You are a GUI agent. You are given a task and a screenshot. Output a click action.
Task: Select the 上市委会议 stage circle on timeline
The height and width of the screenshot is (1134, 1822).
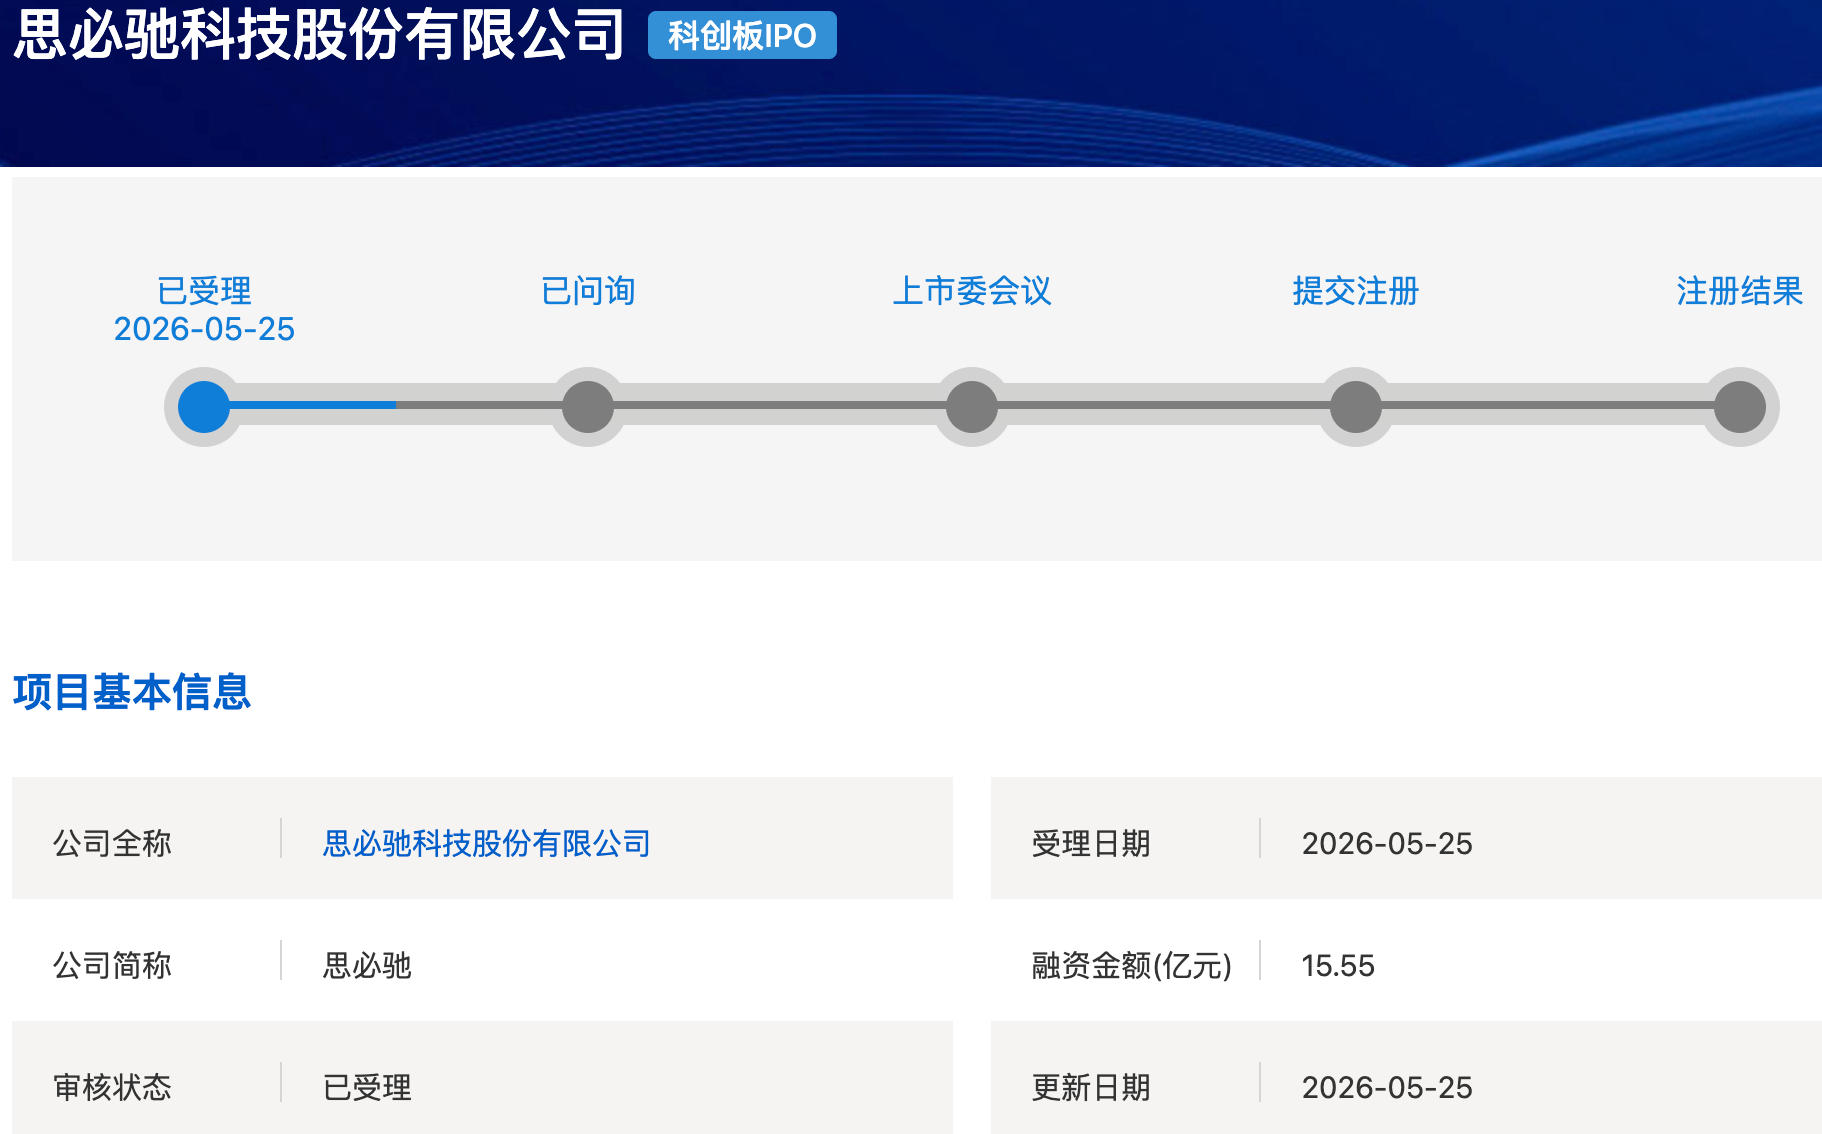click(972, 407)
